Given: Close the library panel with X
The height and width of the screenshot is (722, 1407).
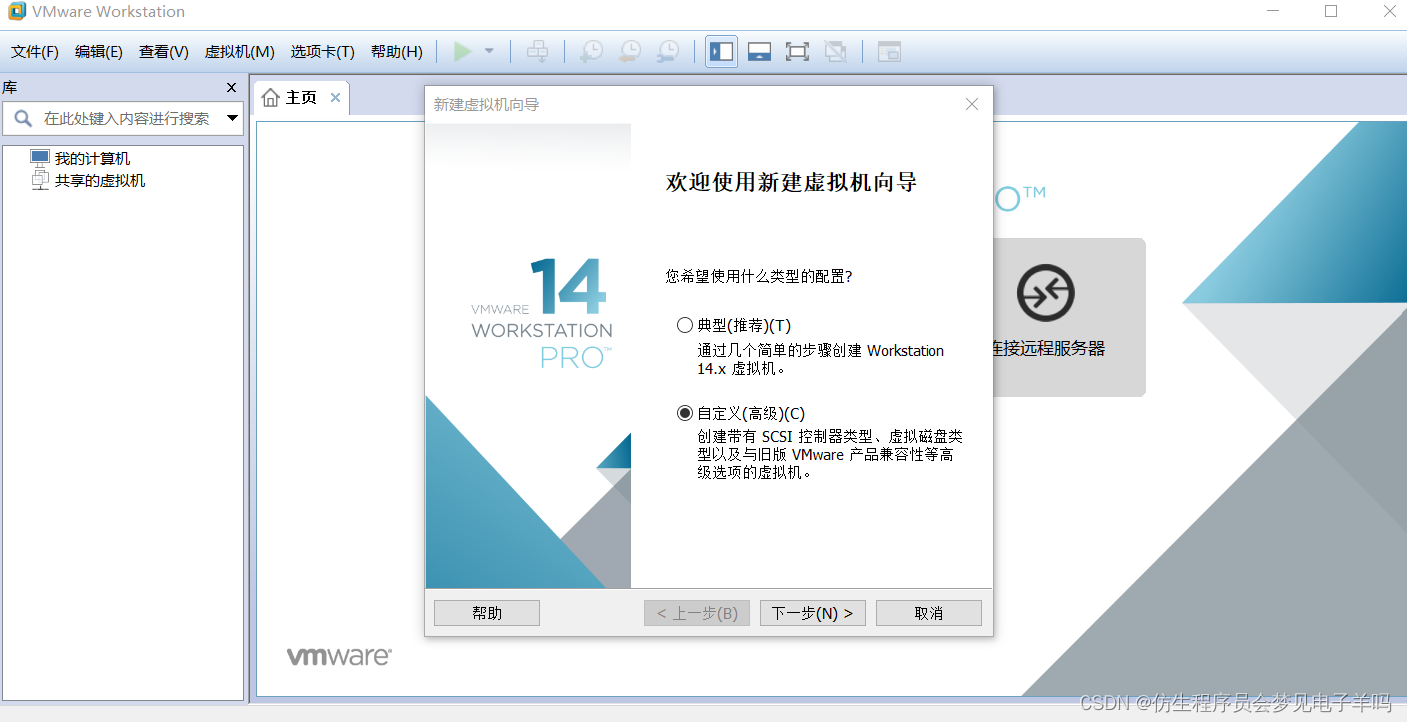Looking at the screenshot, I should tap(232, 88).
